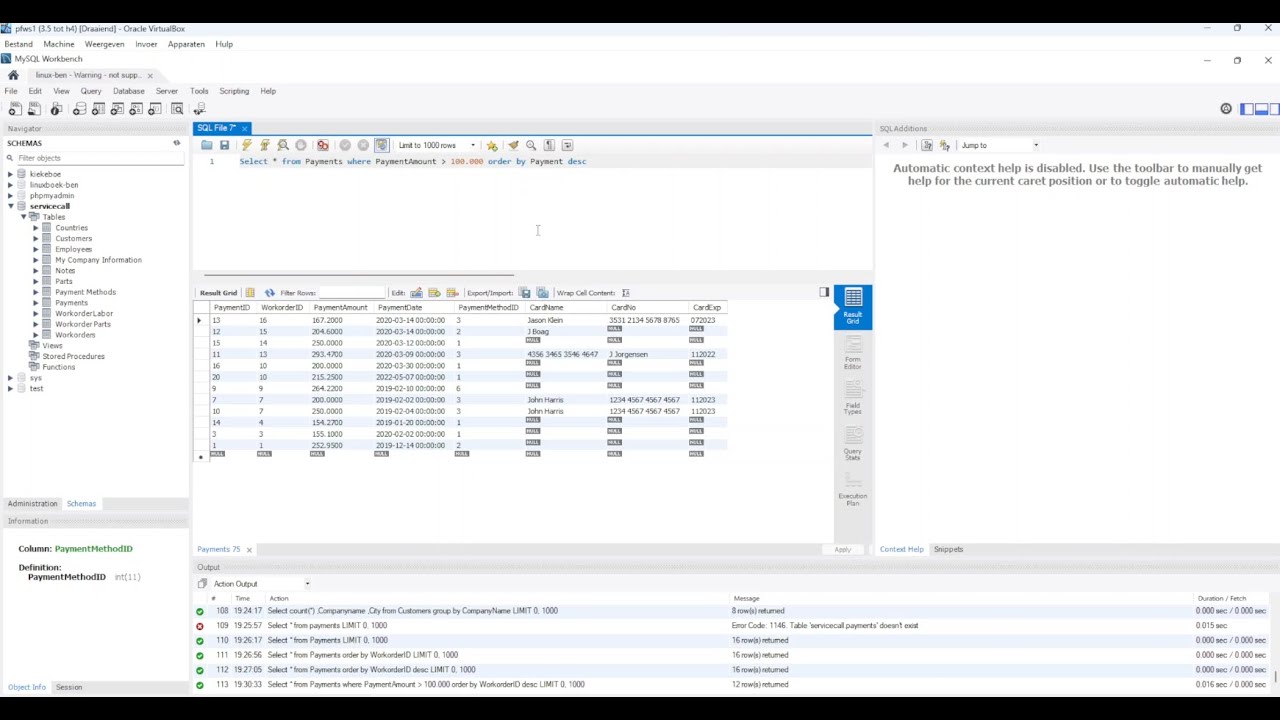Click the Rollback transaction icon
This screenshot has width=1280, height=720.
click(363, 145)
